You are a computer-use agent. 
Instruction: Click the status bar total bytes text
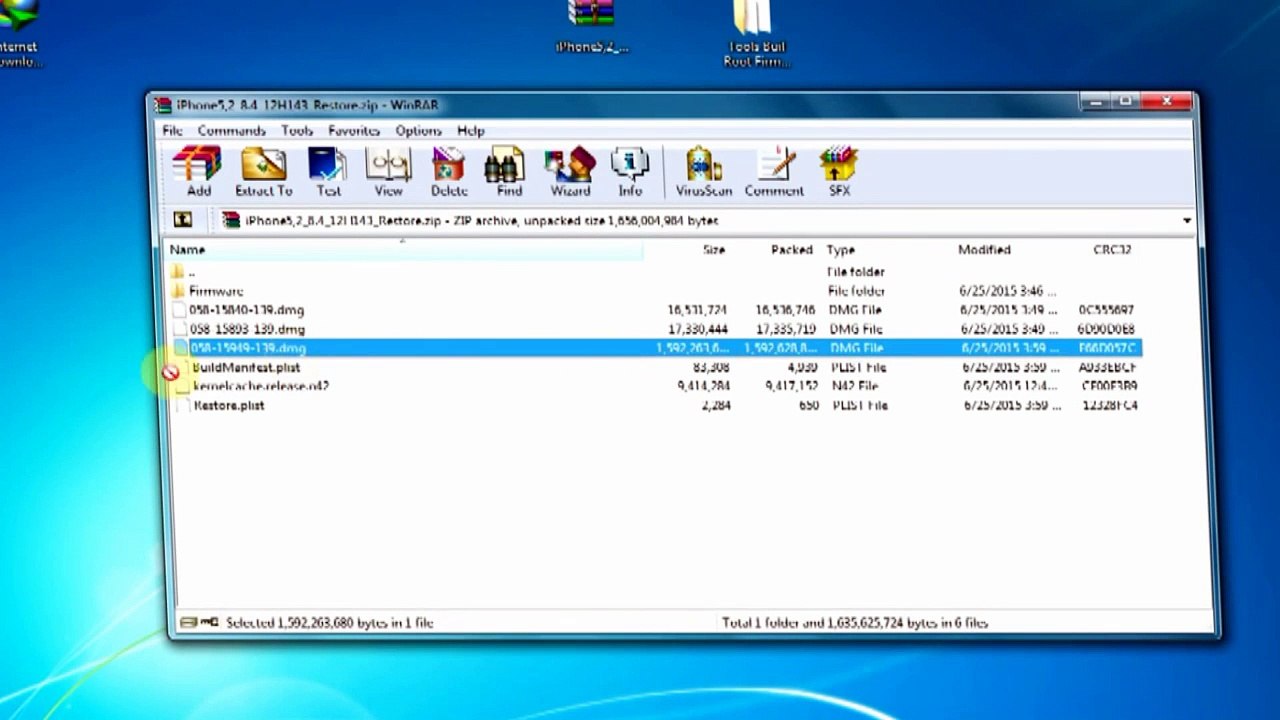855,622
